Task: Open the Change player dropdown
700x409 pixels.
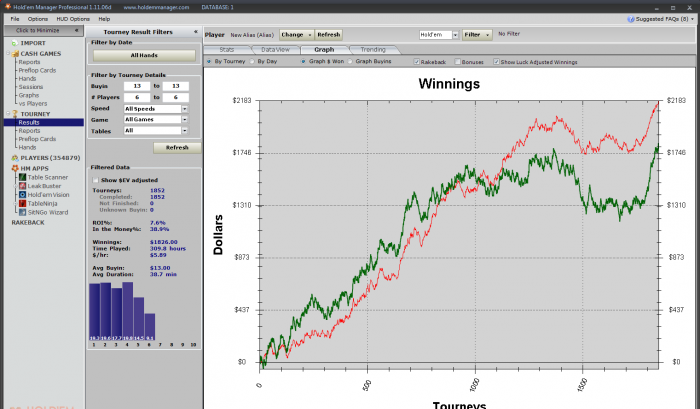Action: tap(296, 35)
